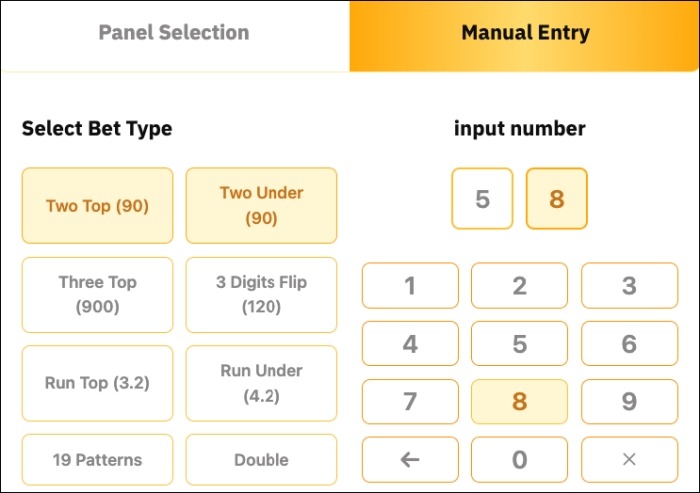Tap keypad digit 6
This screenshot has width=700, height=493.
coord(629,345)
